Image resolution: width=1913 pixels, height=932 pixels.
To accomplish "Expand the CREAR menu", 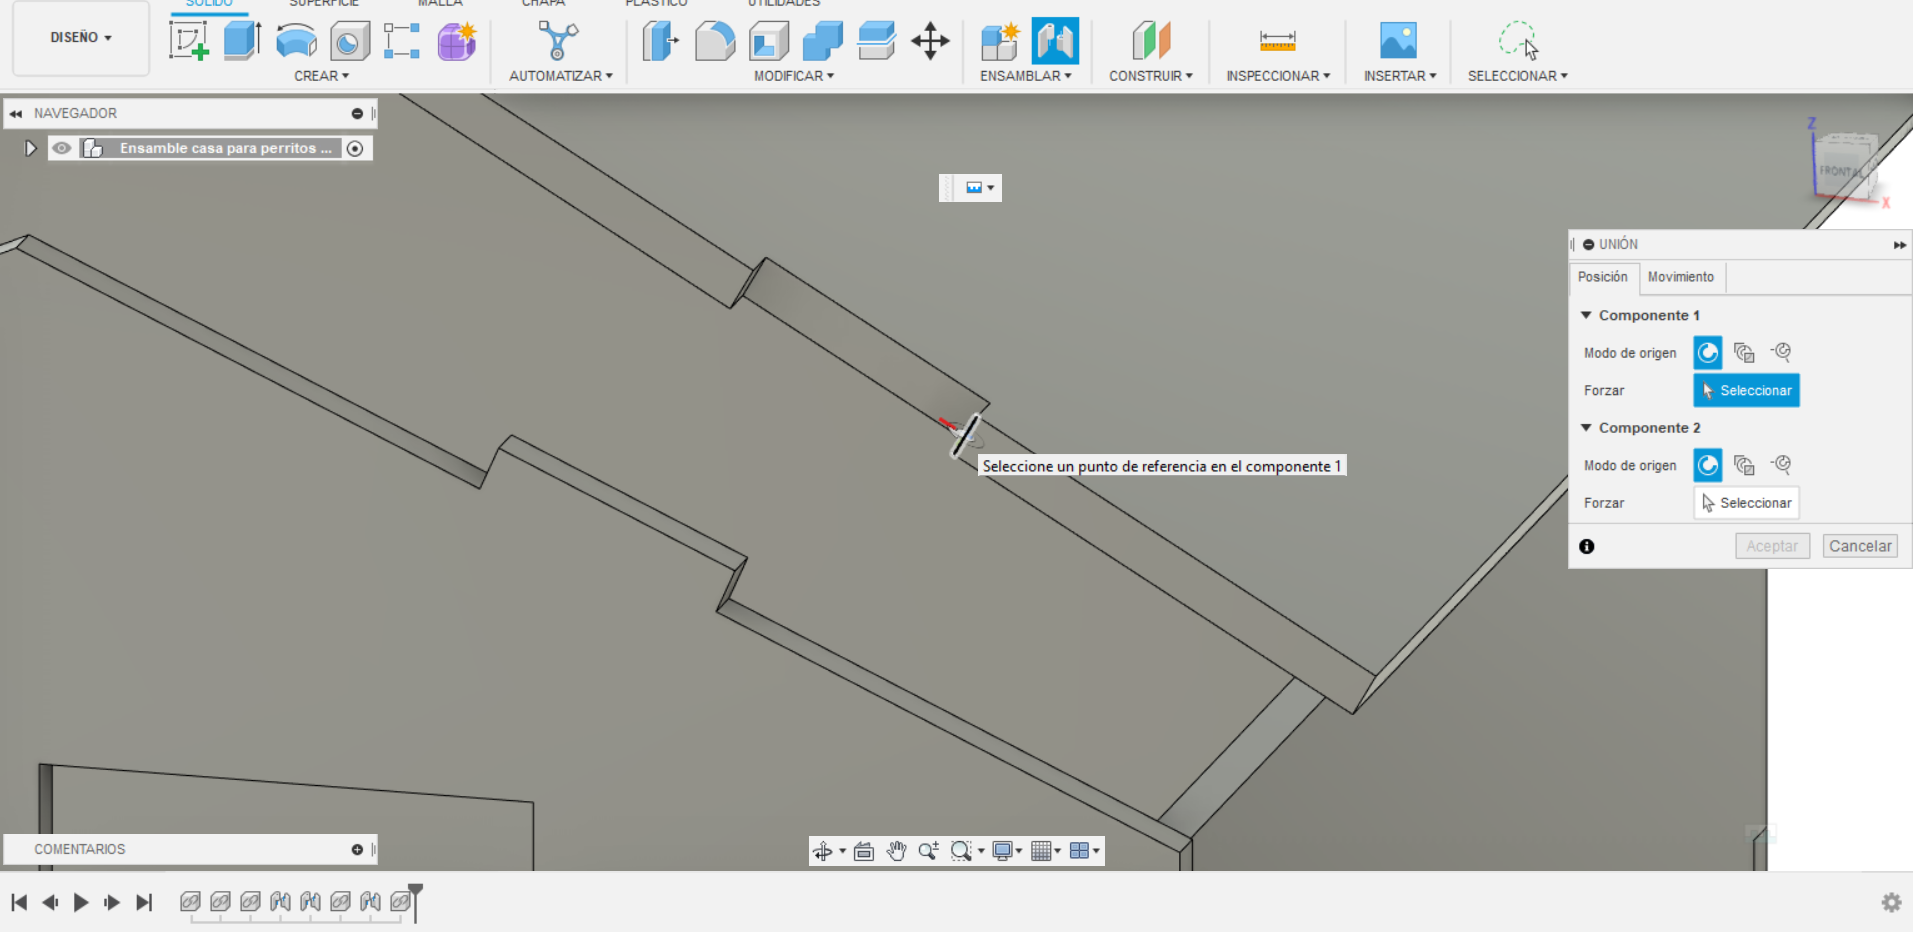I will click(321, 76).
